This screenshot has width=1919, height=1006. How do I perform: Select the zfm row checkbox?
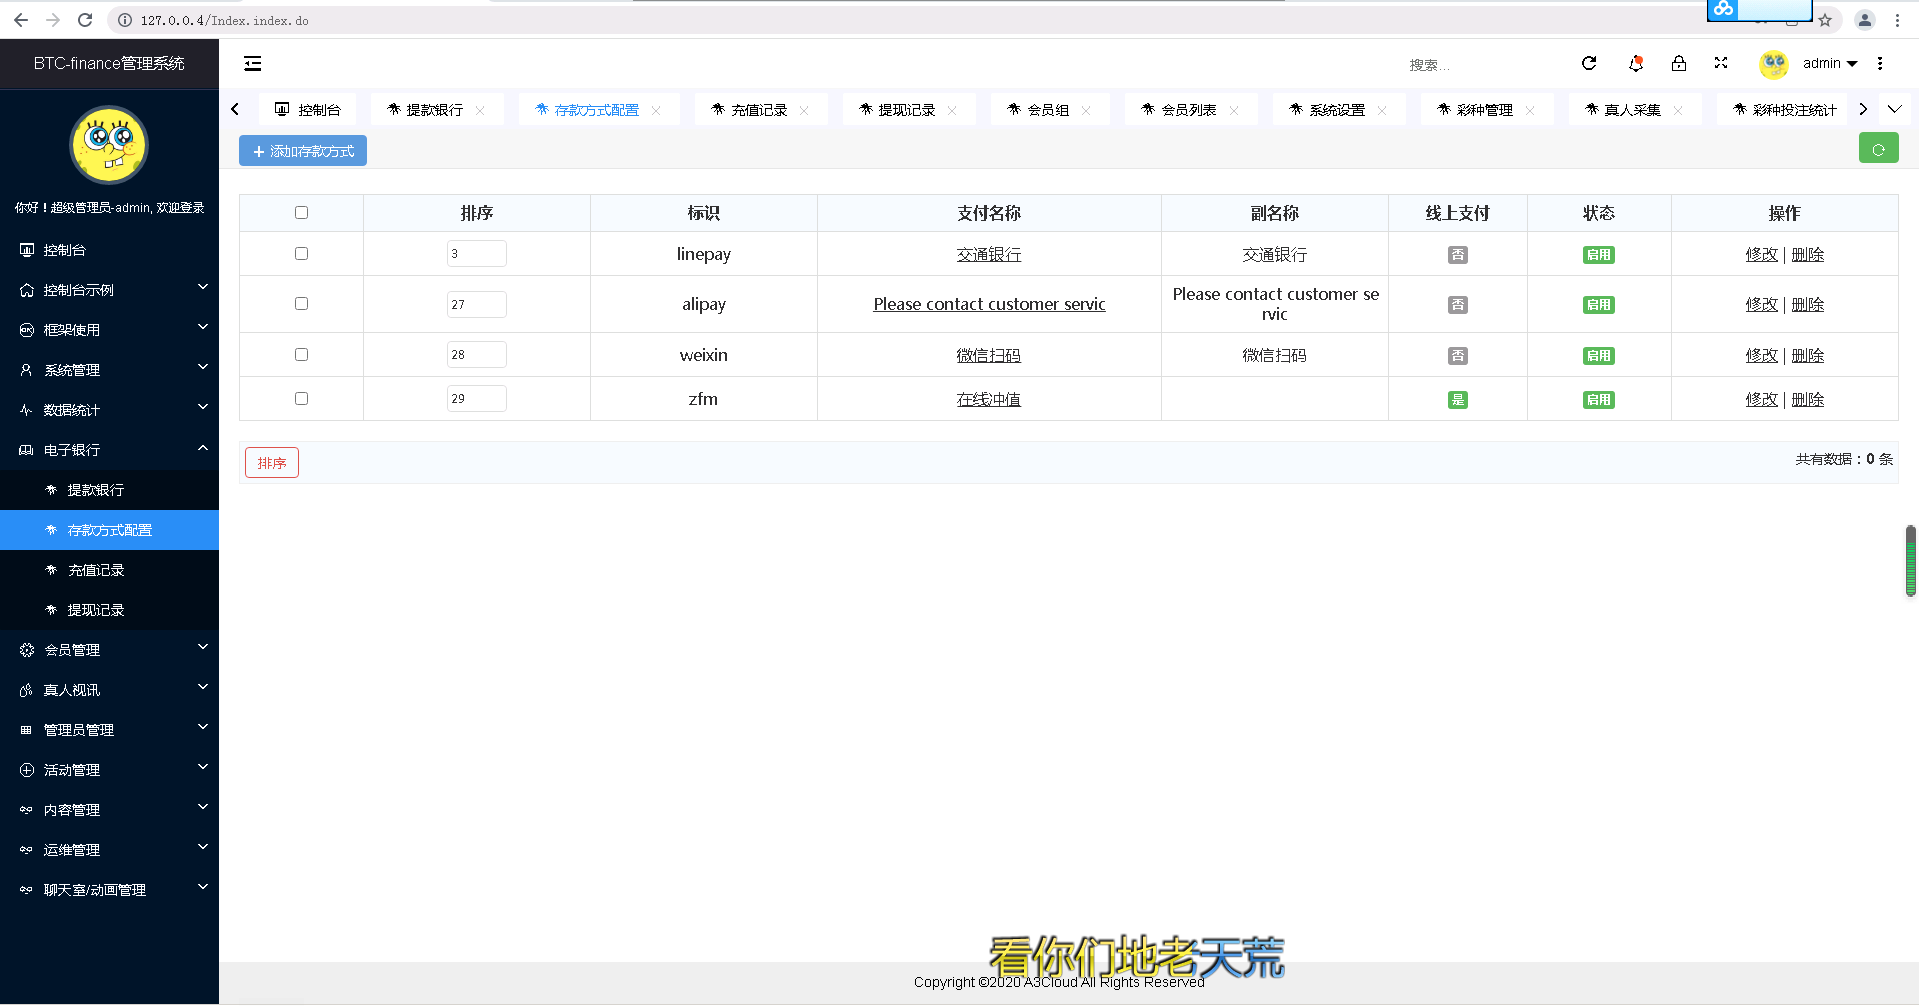coord(301,399)
